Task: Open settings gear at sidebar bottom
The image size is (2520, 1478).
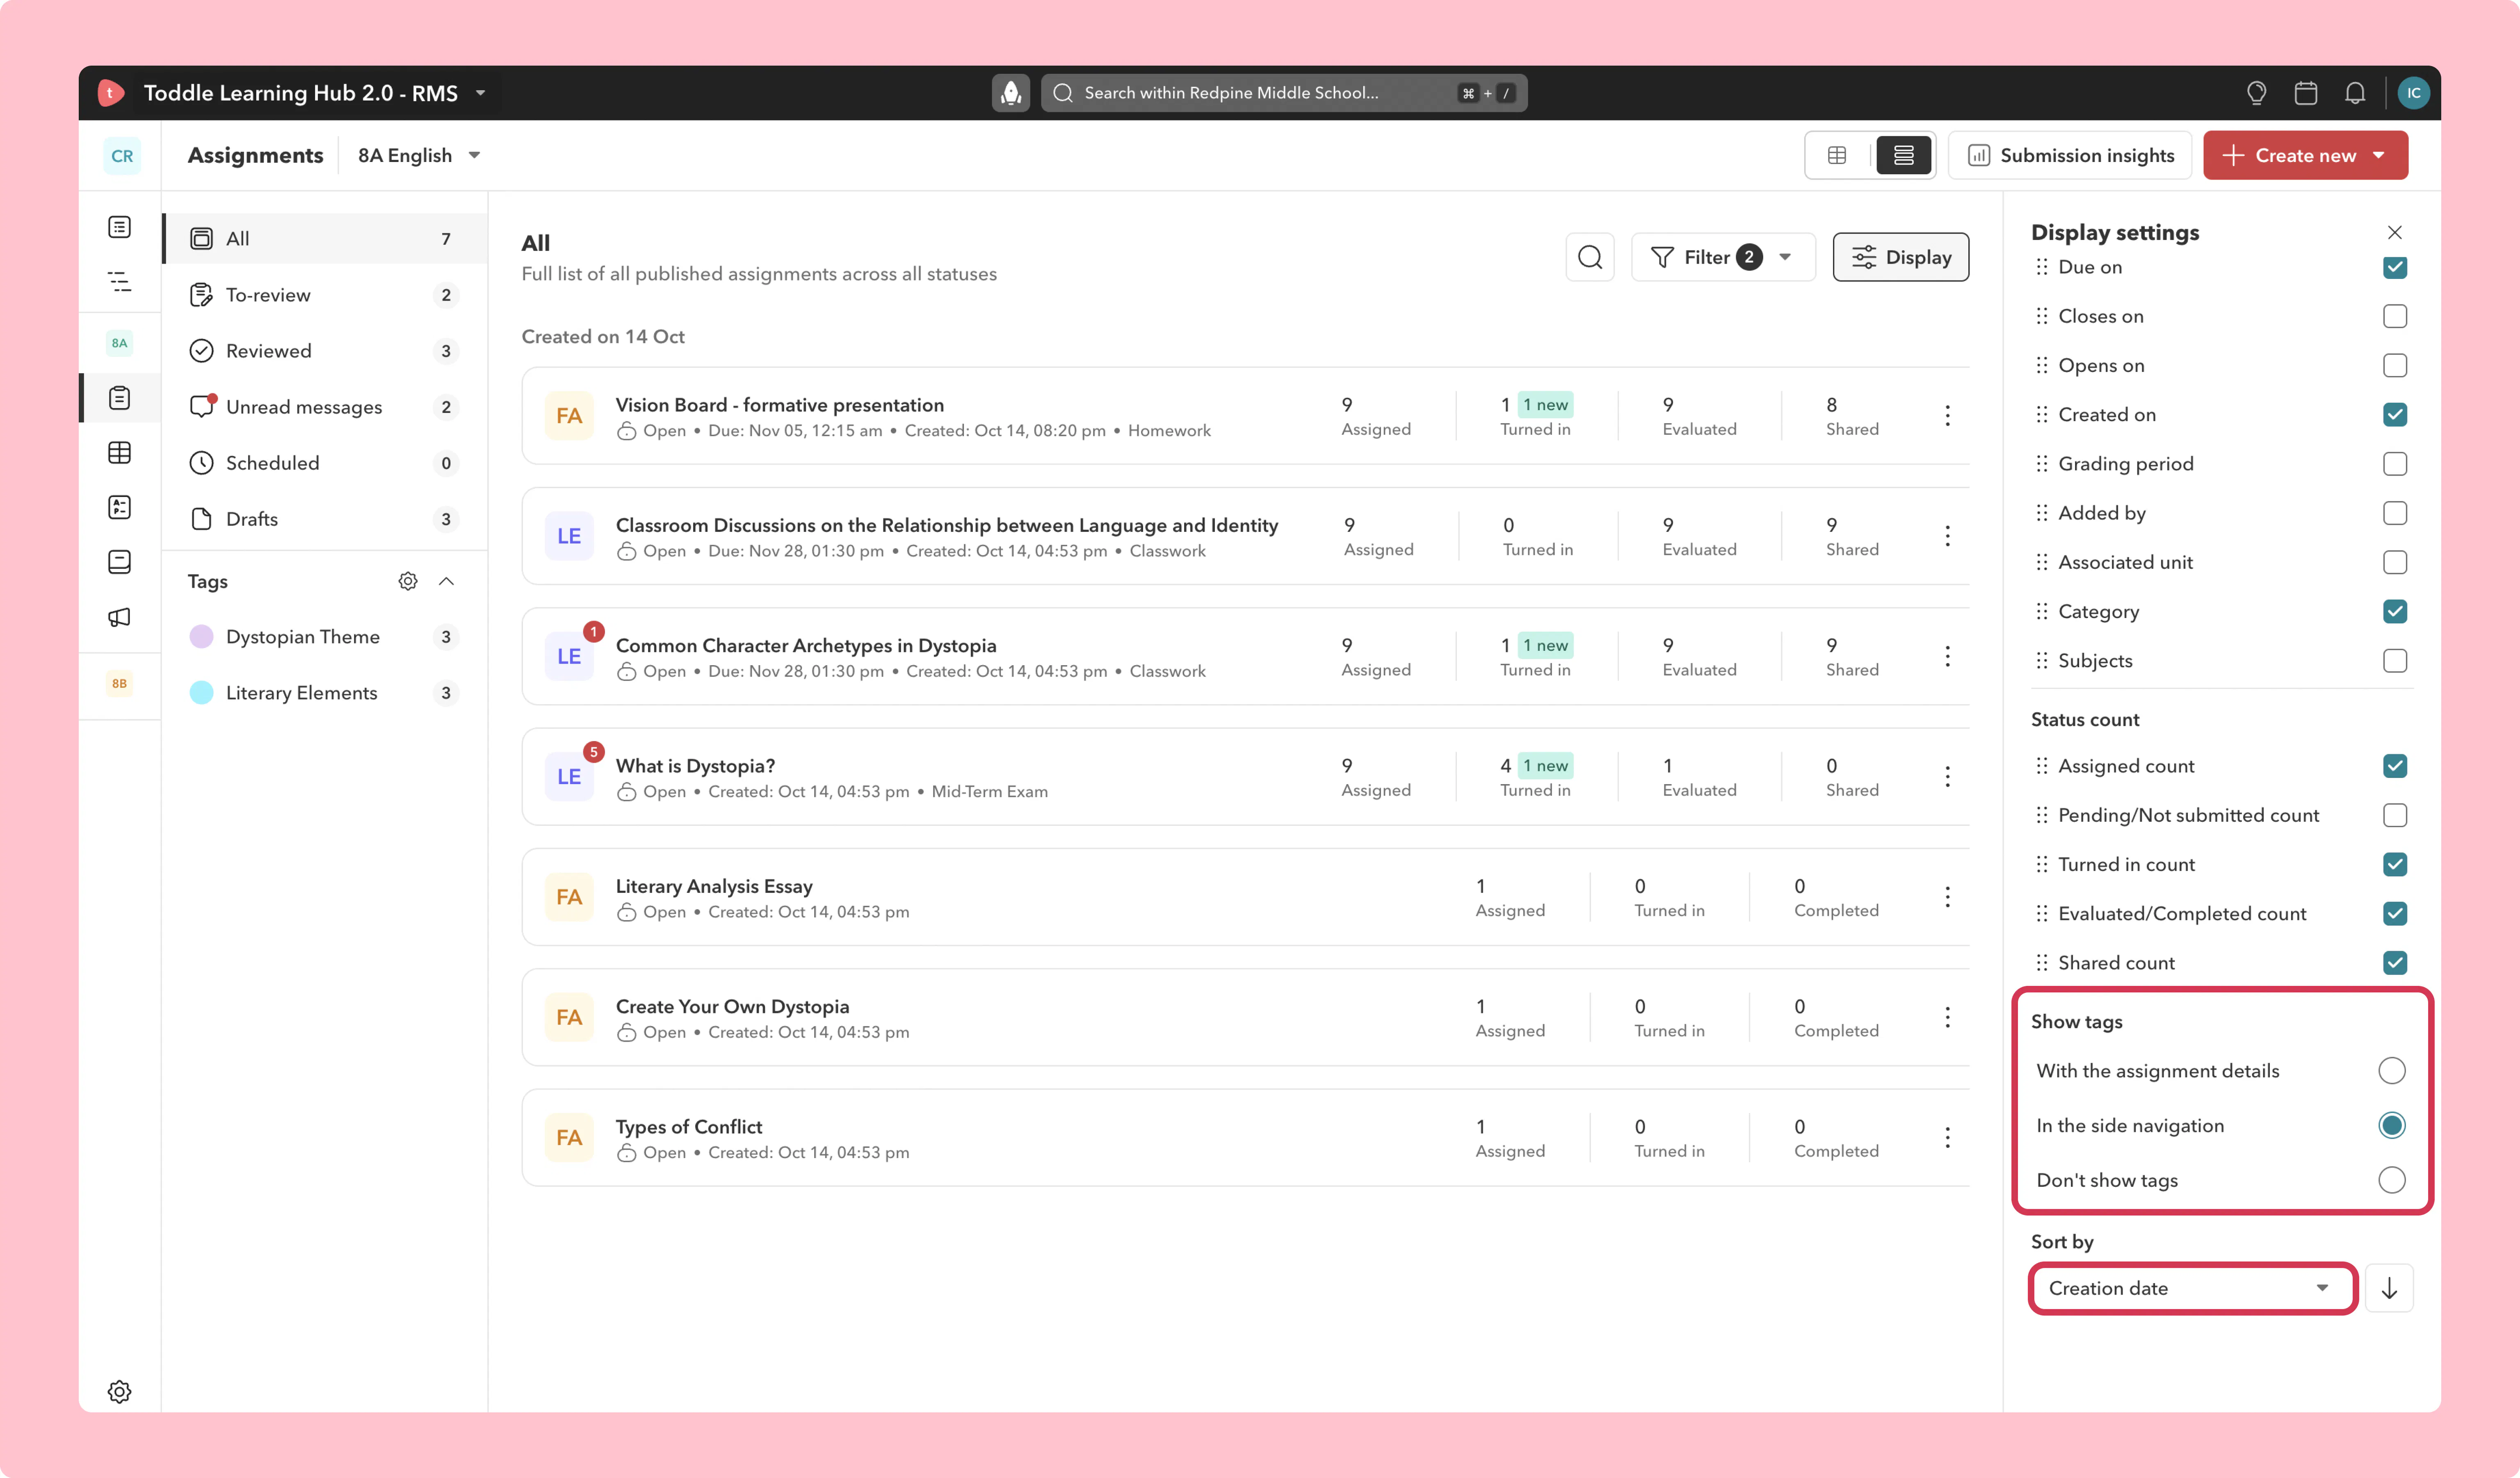Action: click(x=119, y=1391)
